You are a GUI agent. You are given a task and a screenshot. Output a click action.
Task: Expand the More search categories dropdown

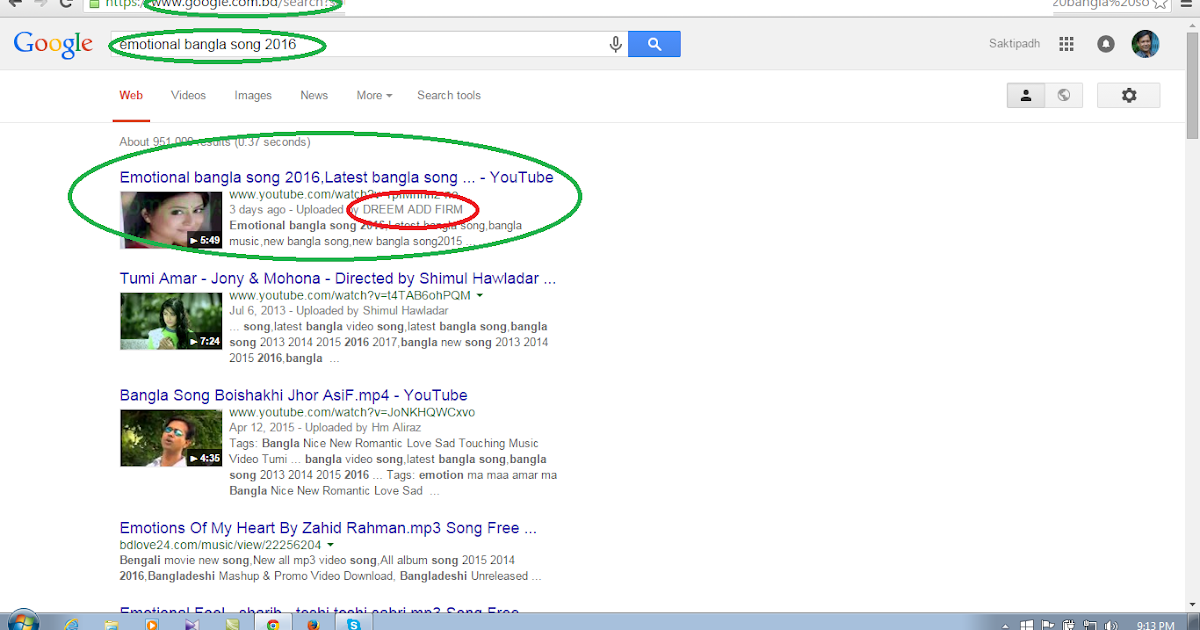[x=374, y=95]
